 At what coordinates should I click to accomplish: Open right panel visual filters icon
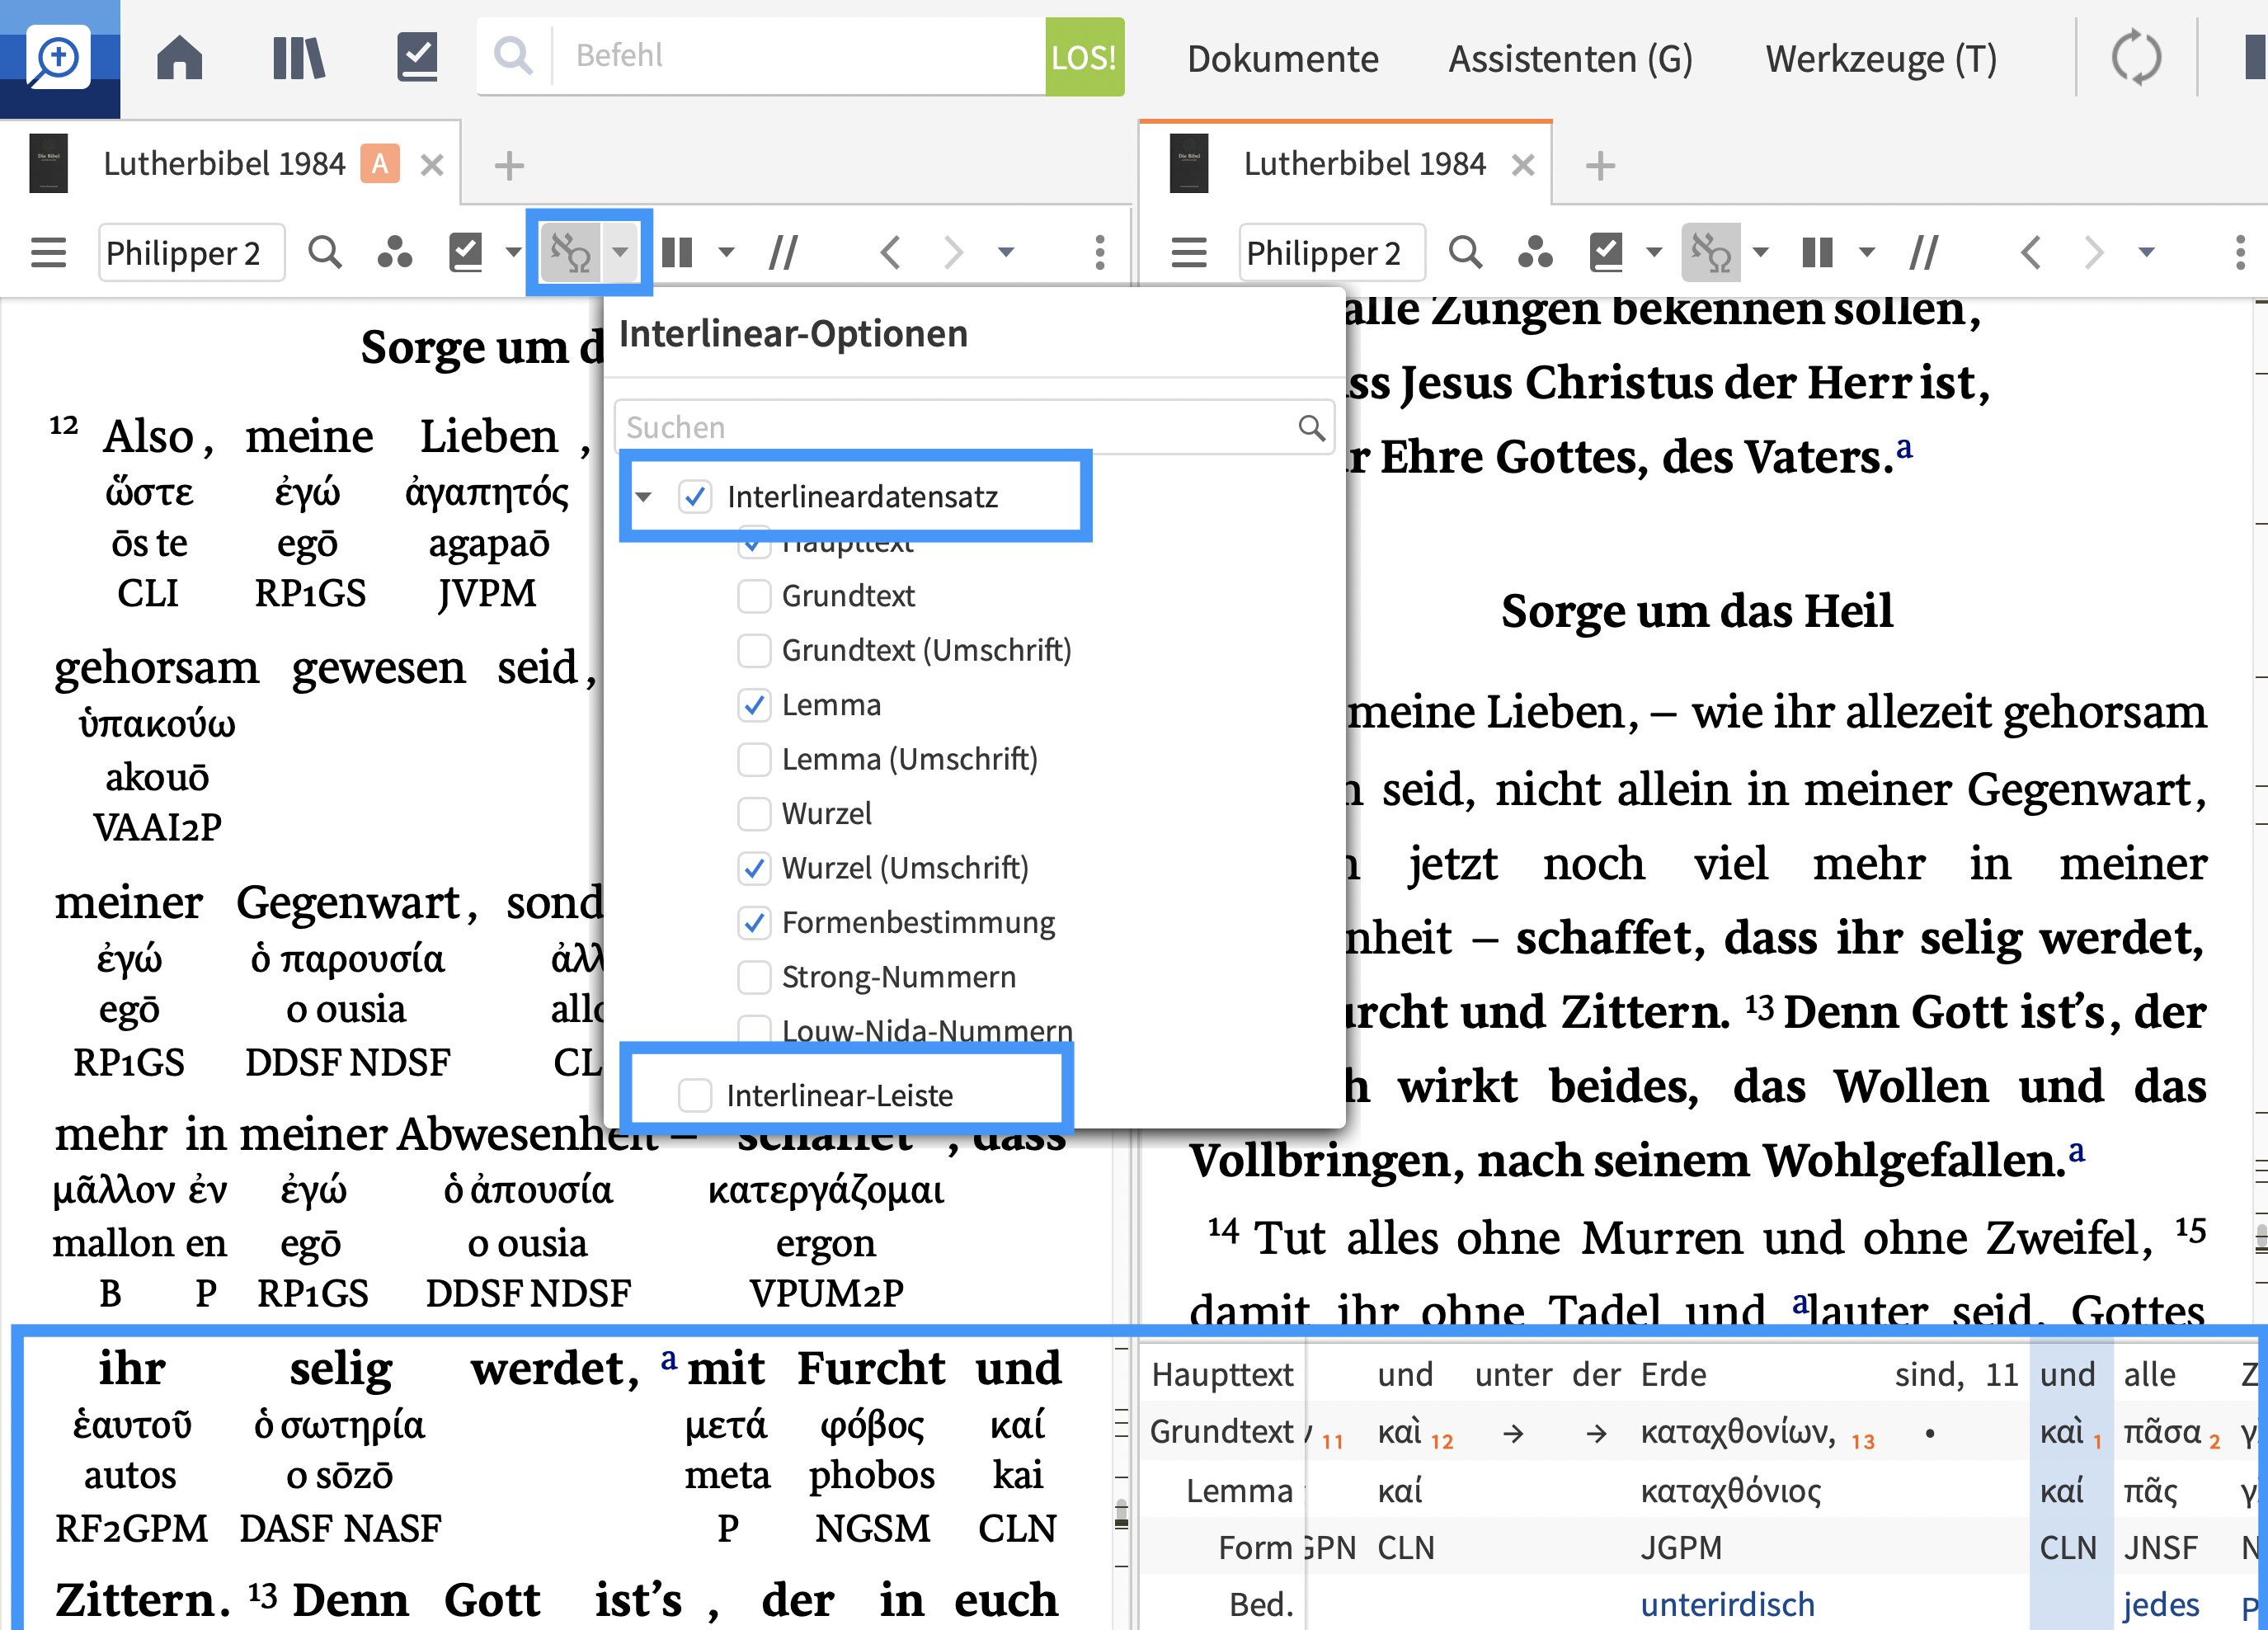pos(1535,252)
